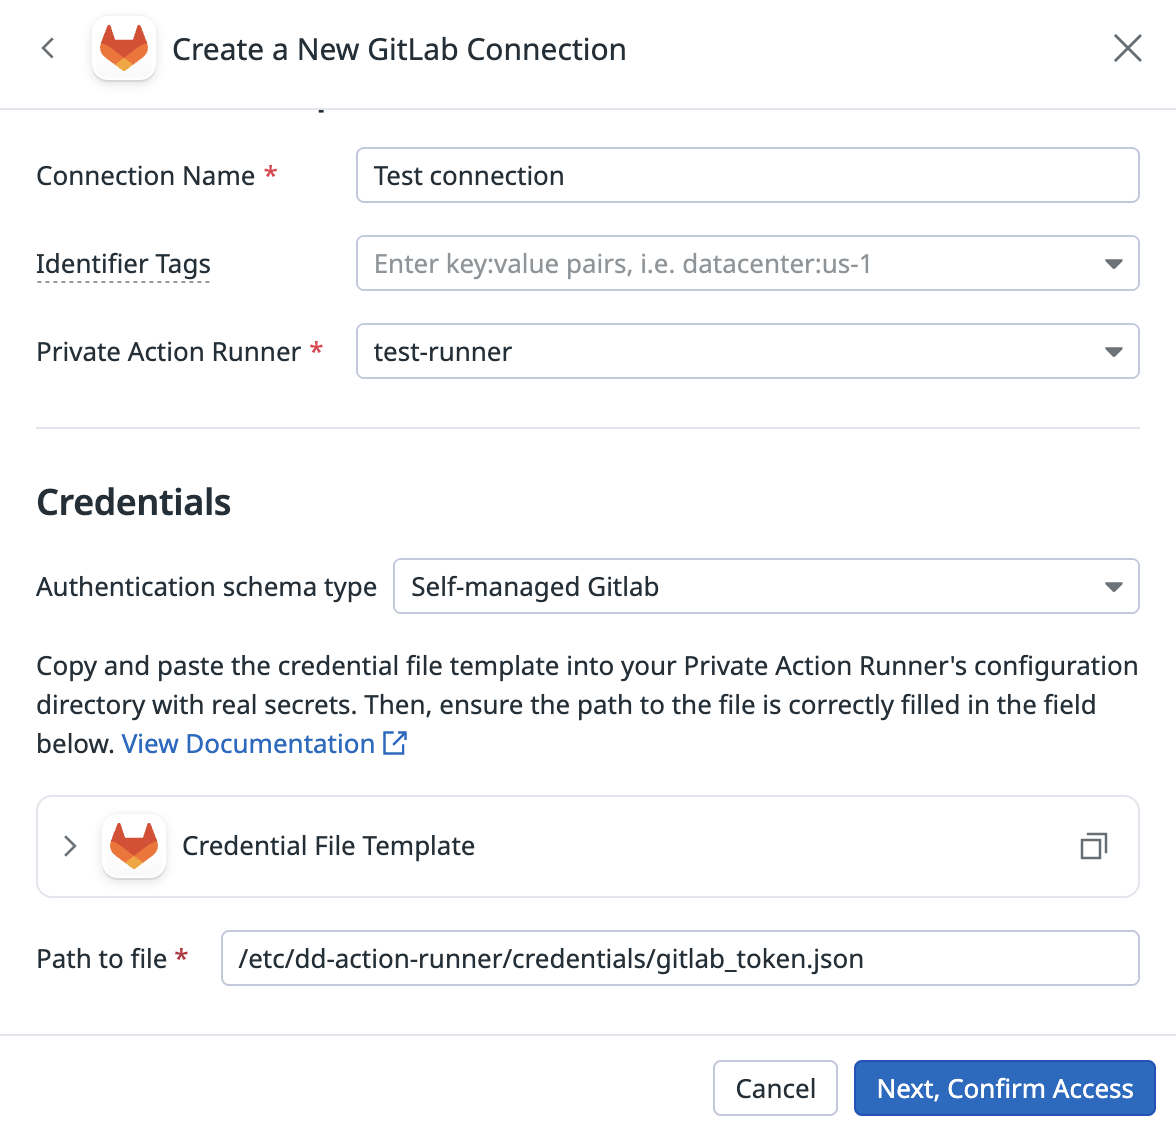This screenshot has height=1128, width=1176.
Task: Open external link icon beside View Documentation
Action: point(394,743)
